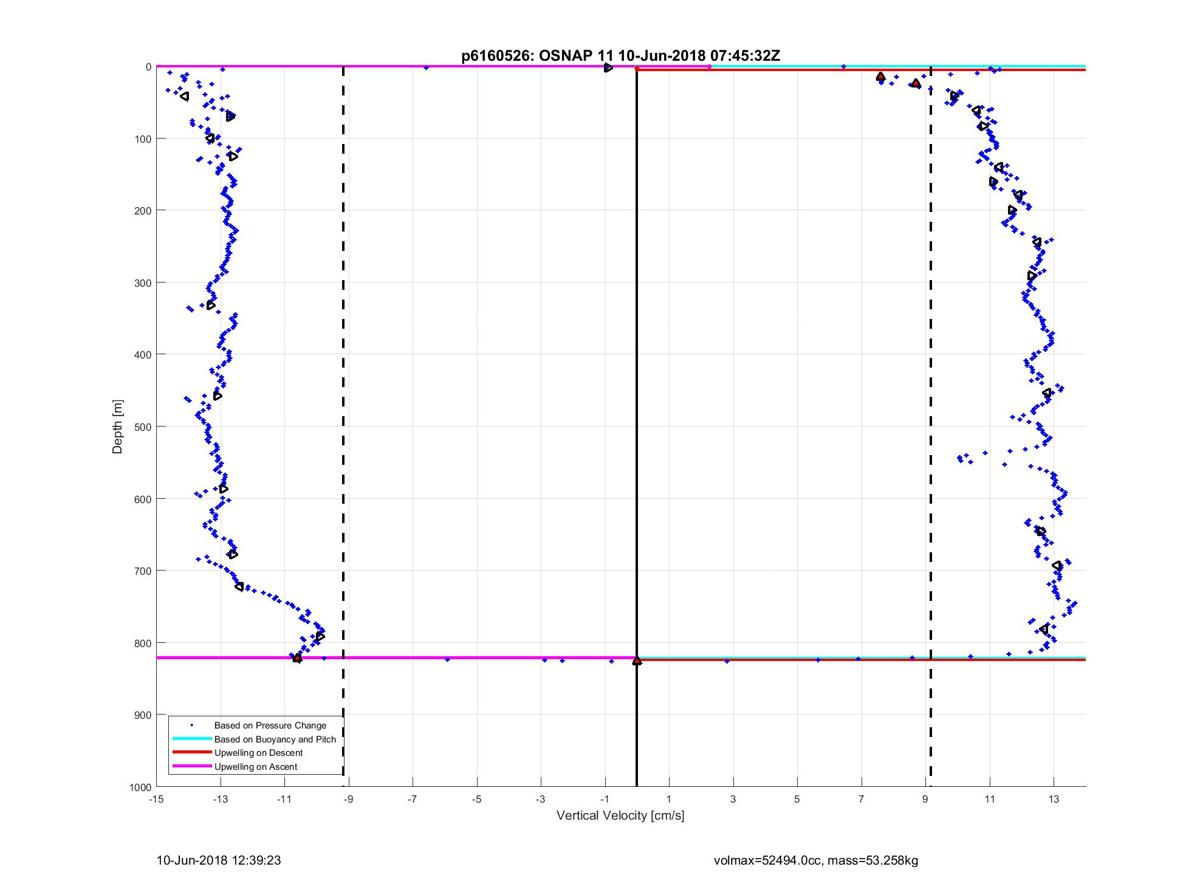Image resolution: width=1200 pixels, height=885 pixels.
Task: Click the red legend line swatch
Action: (x=191, y=752)
